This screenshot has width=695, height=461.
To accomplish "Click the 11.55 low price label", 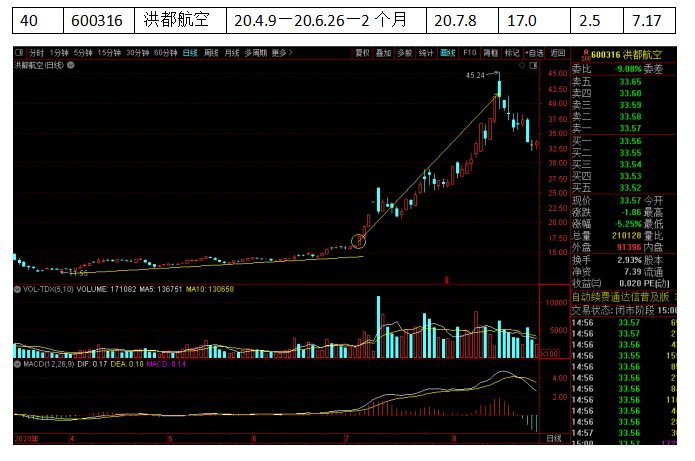I will [78, 273].
